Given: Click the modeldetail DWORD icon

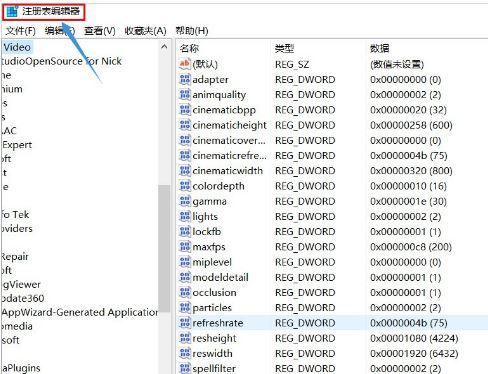Looking at the screenshot, I should 185,277.
